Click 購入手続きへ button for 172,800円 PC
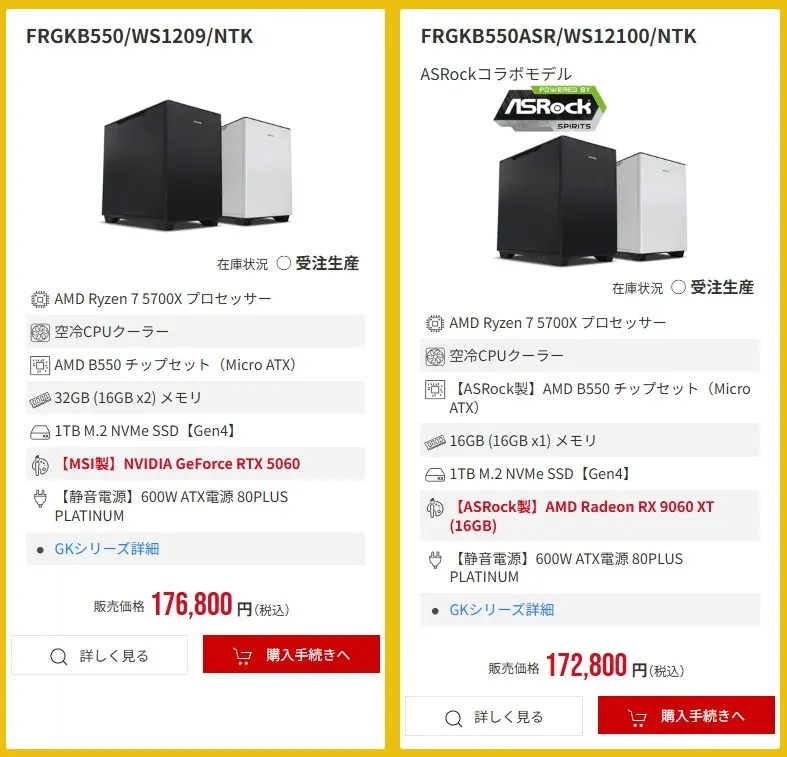The image size is (787, 757). click(x=686, y=717)
